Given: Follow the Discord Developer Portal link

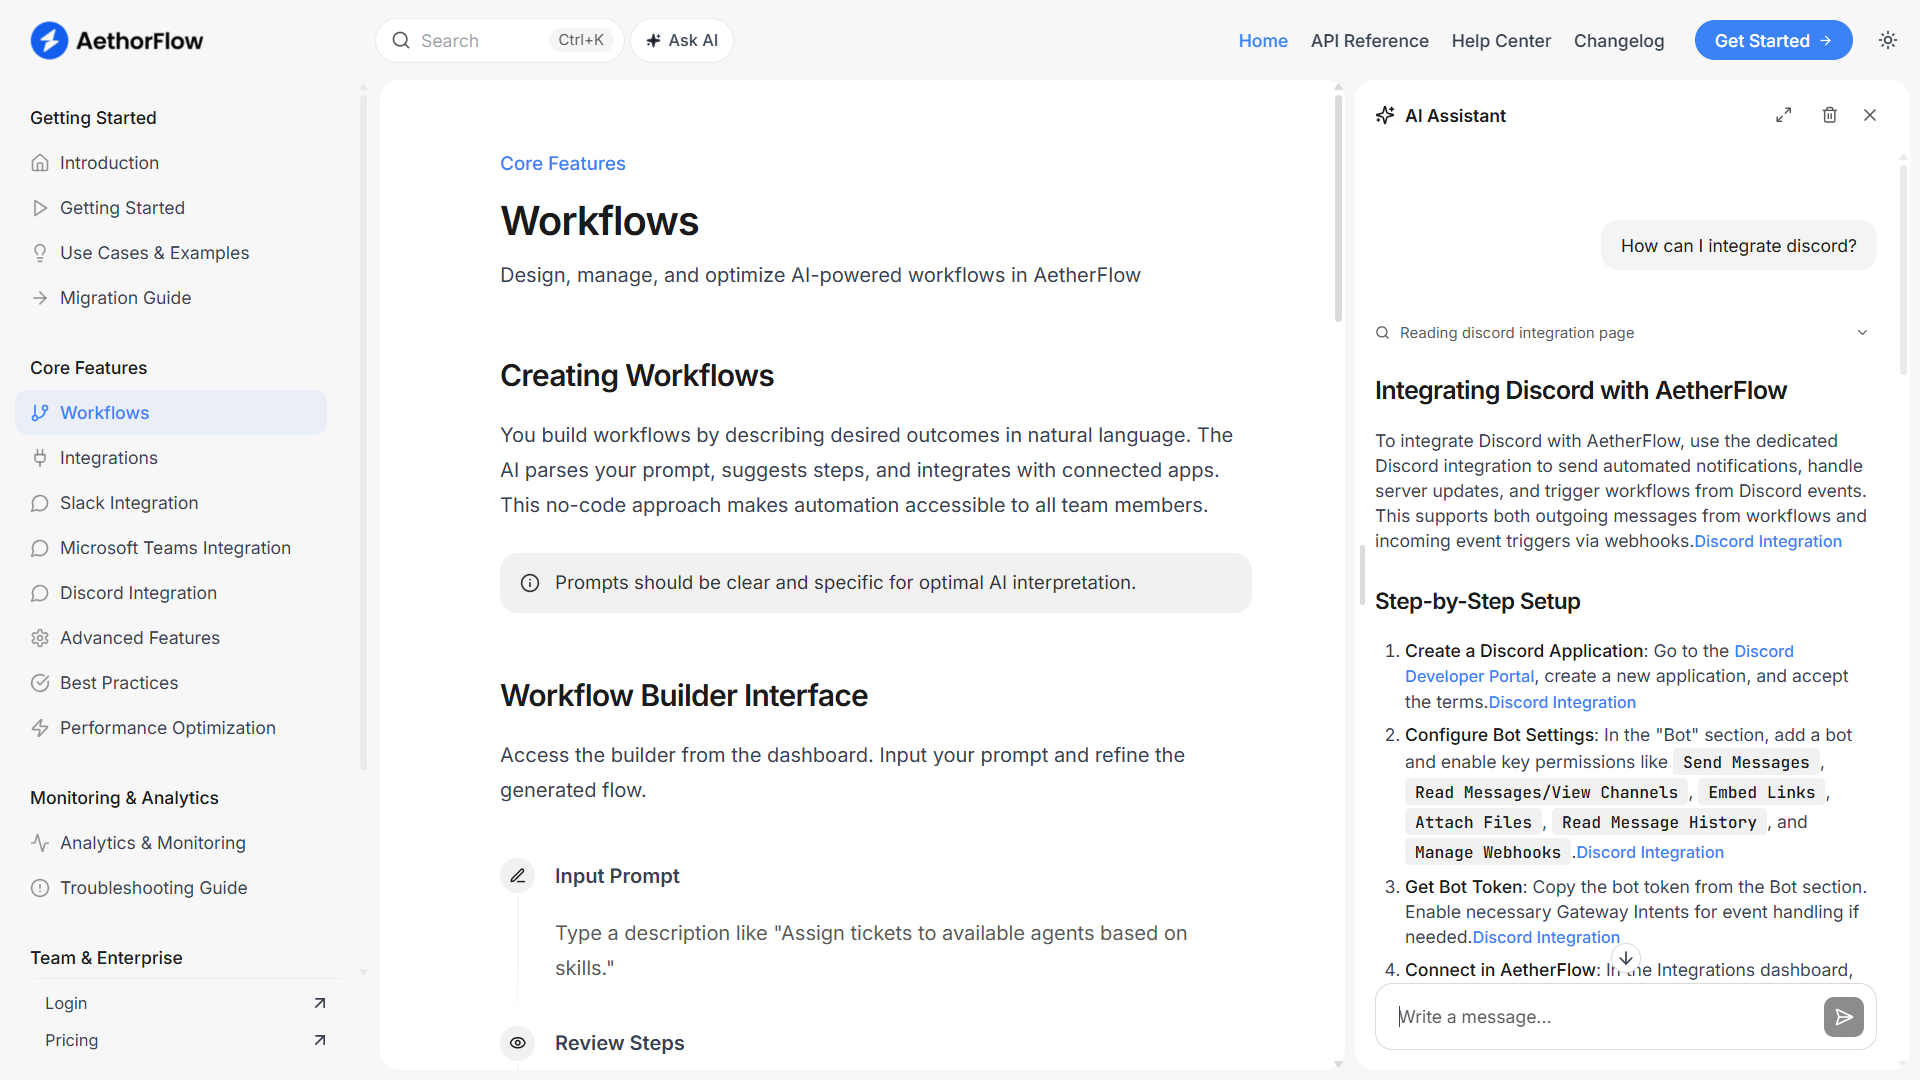Looking at the screenshot, I should click(x=1468, y=676).
